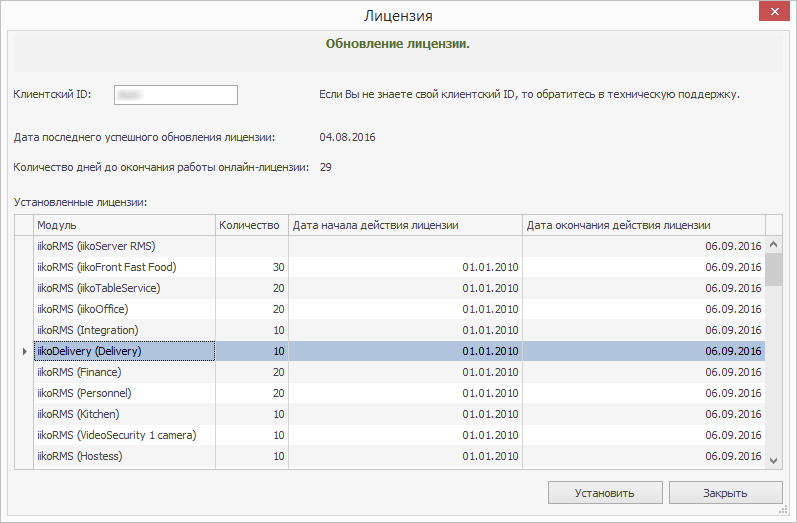Click Дата начала действия лицензии column header

click(405, 225)
